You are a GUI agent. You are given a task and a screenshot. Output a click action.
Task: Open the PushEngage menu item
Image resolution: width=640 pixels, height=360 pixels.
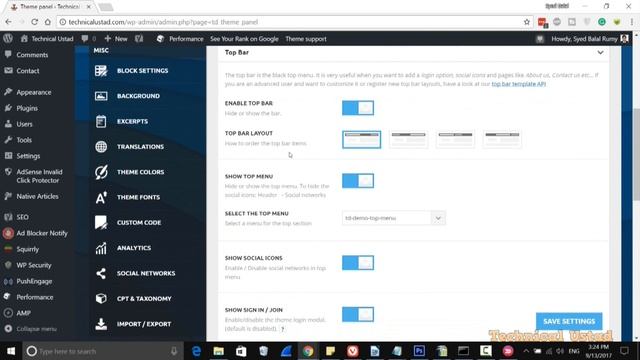[34, 281]
